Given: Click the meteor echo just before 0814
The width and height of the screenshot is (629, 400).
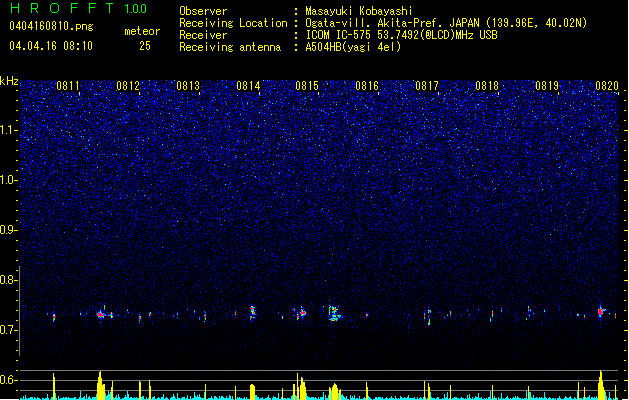Looking at the screenshot, I should coord(252,313).
